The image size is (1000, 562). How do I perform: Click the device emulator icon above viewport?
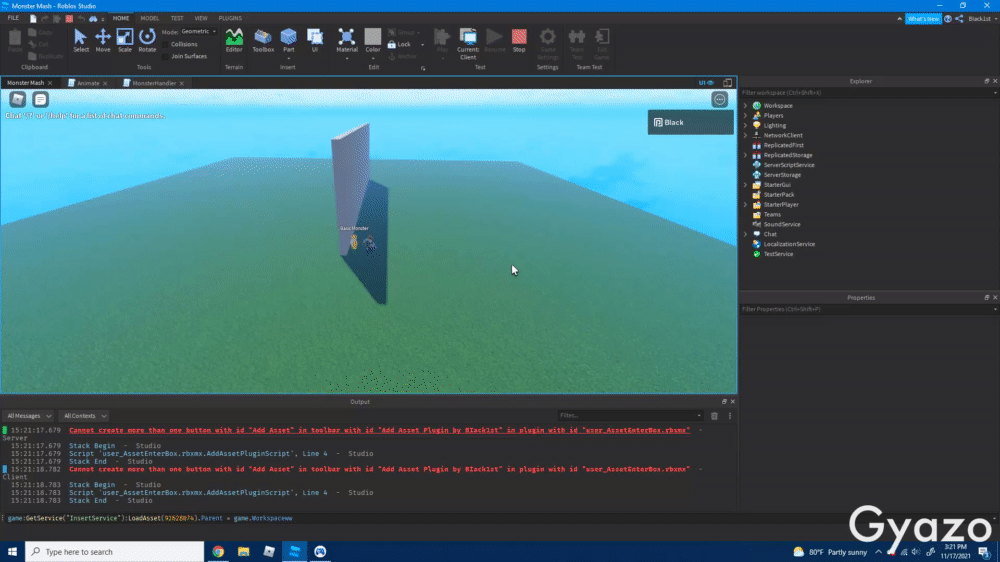728,83
